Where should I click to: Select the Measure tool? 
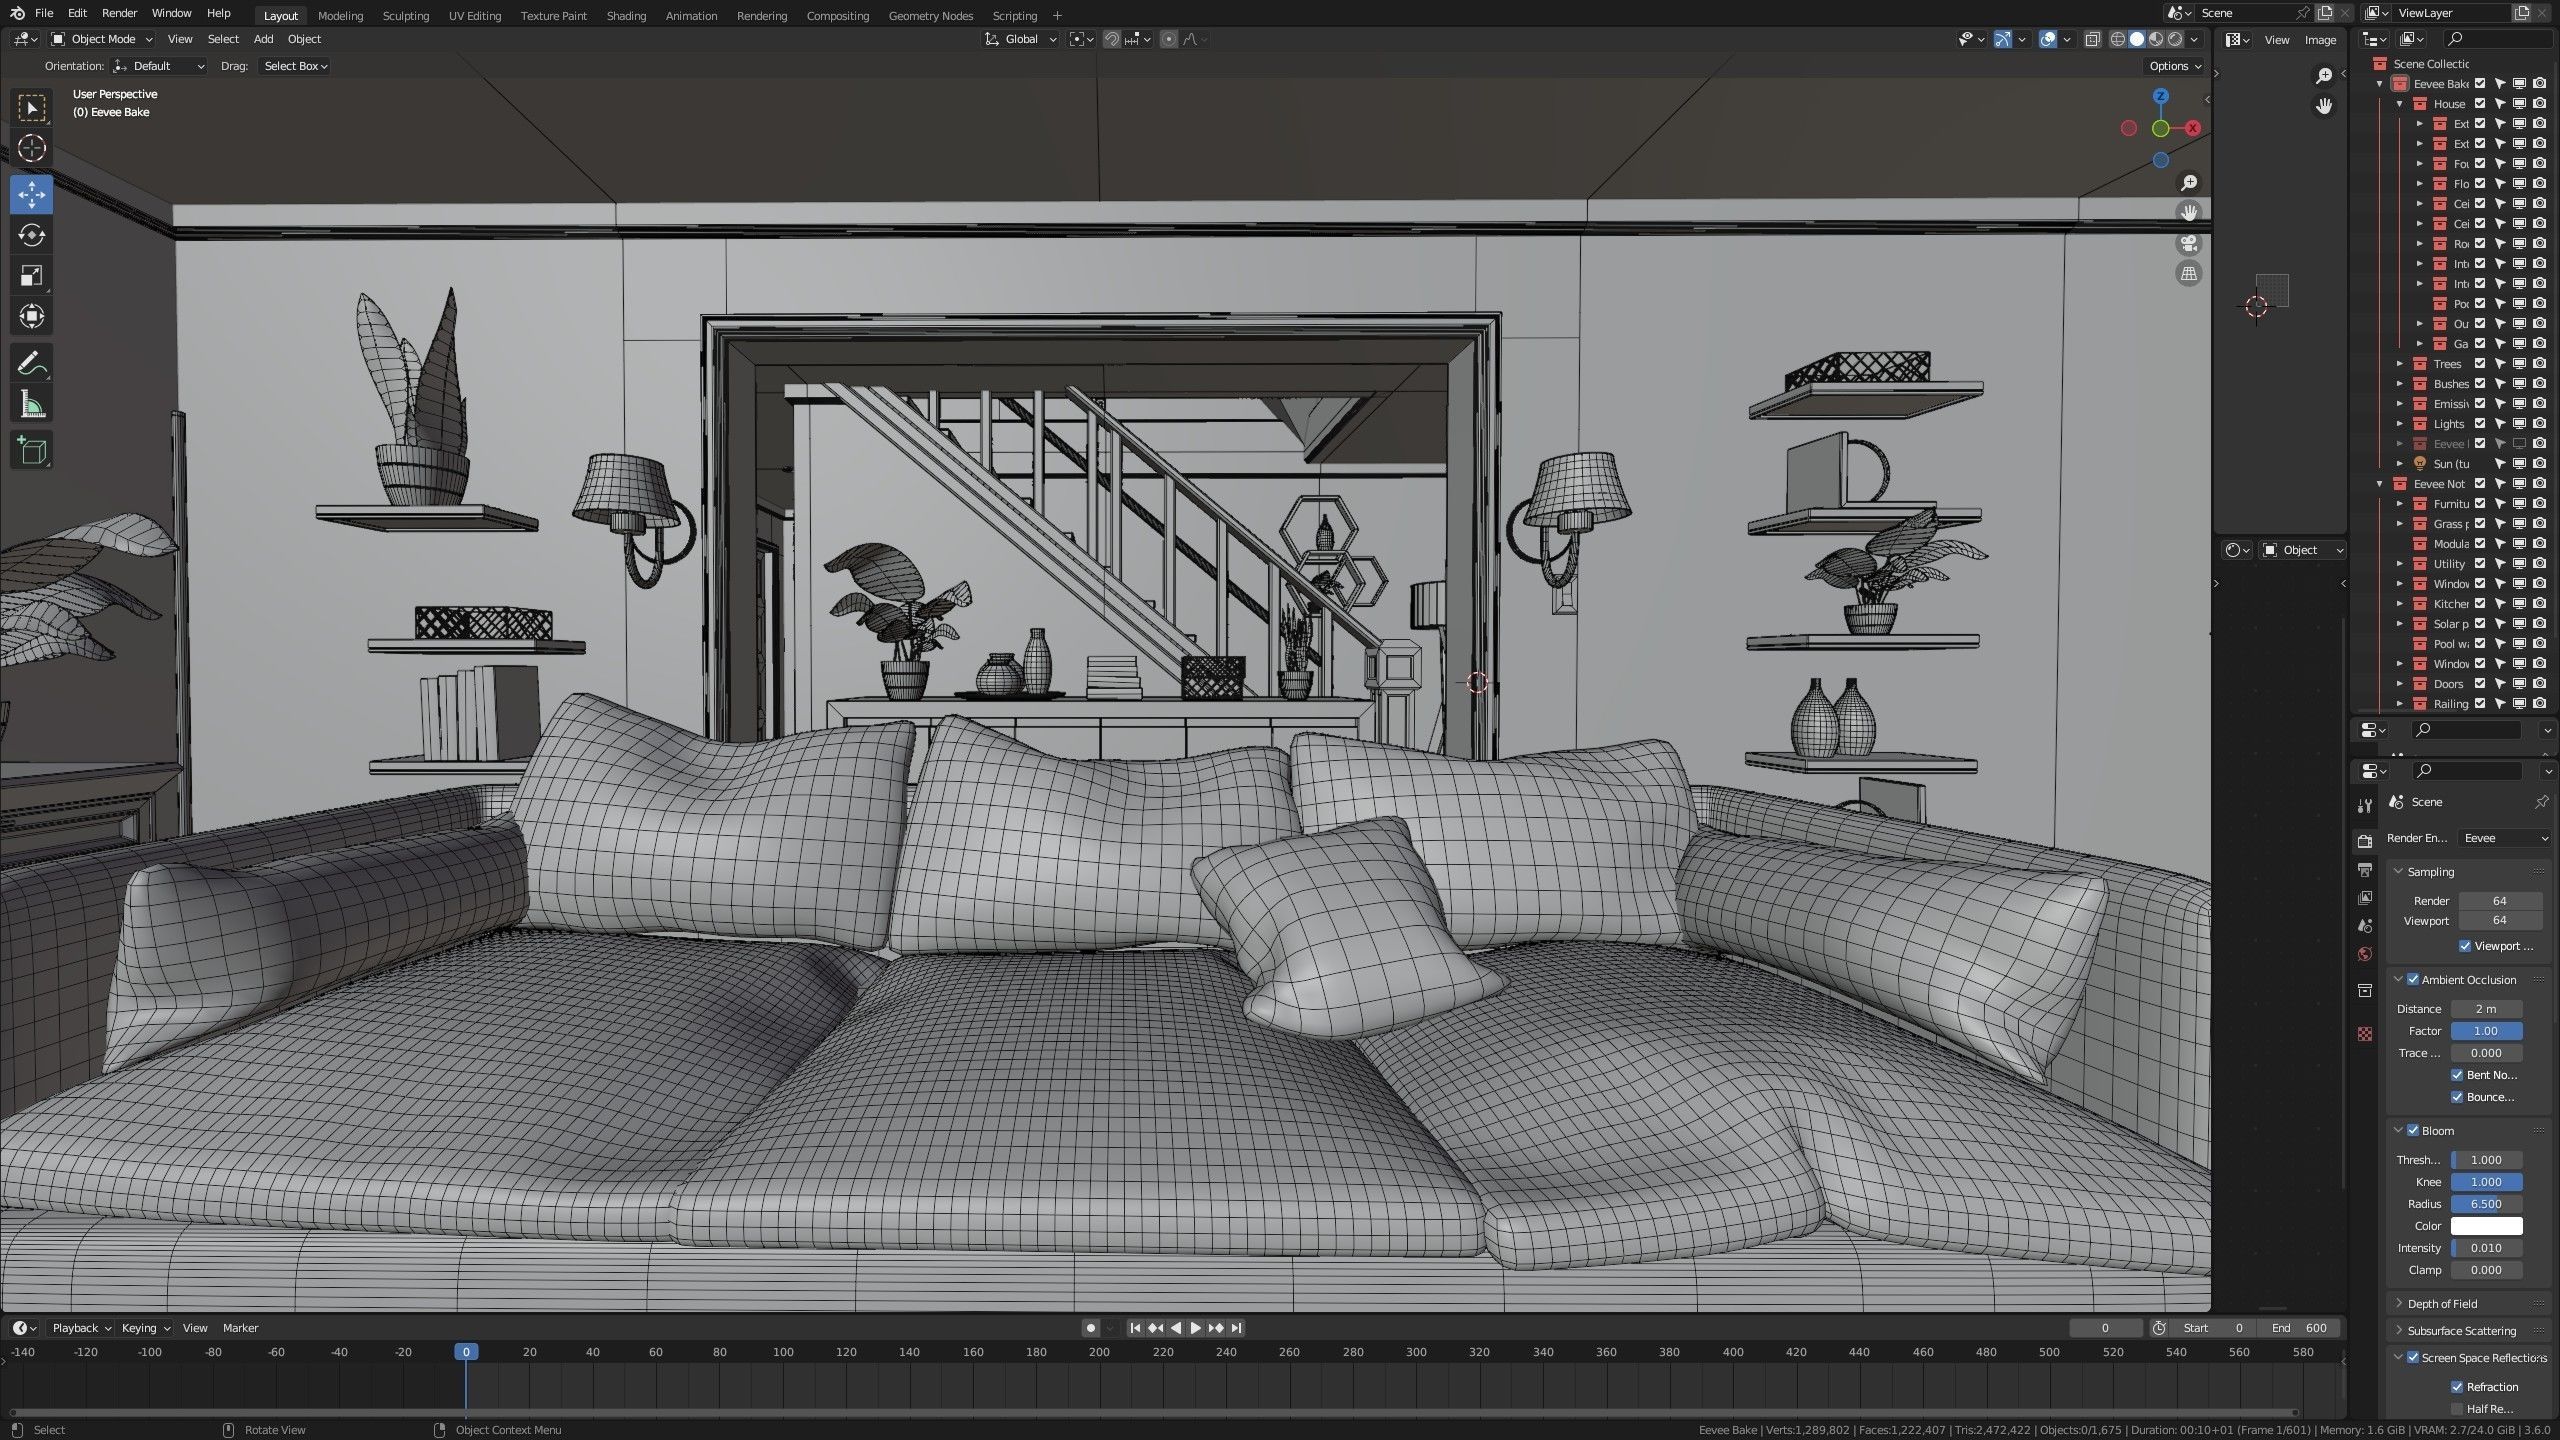pos(31,405)
